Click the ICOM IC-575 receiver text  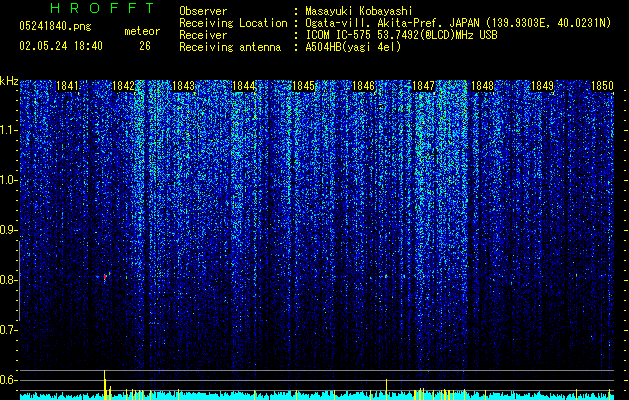click(401, 35)
